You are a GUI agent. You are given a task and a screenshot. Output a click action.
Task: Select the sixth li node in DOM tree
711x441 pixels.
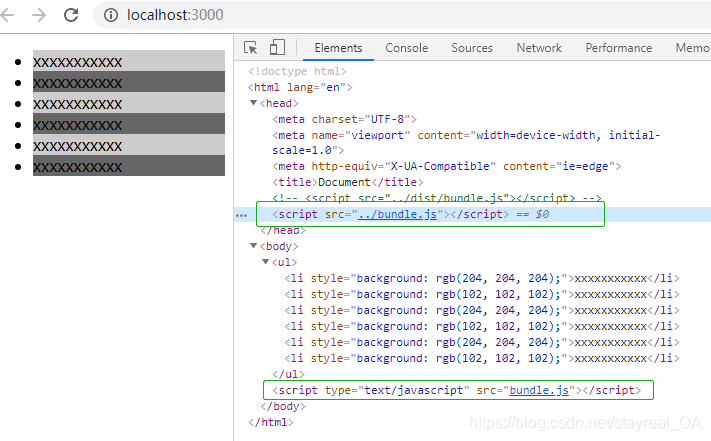(x=482, y=358)
